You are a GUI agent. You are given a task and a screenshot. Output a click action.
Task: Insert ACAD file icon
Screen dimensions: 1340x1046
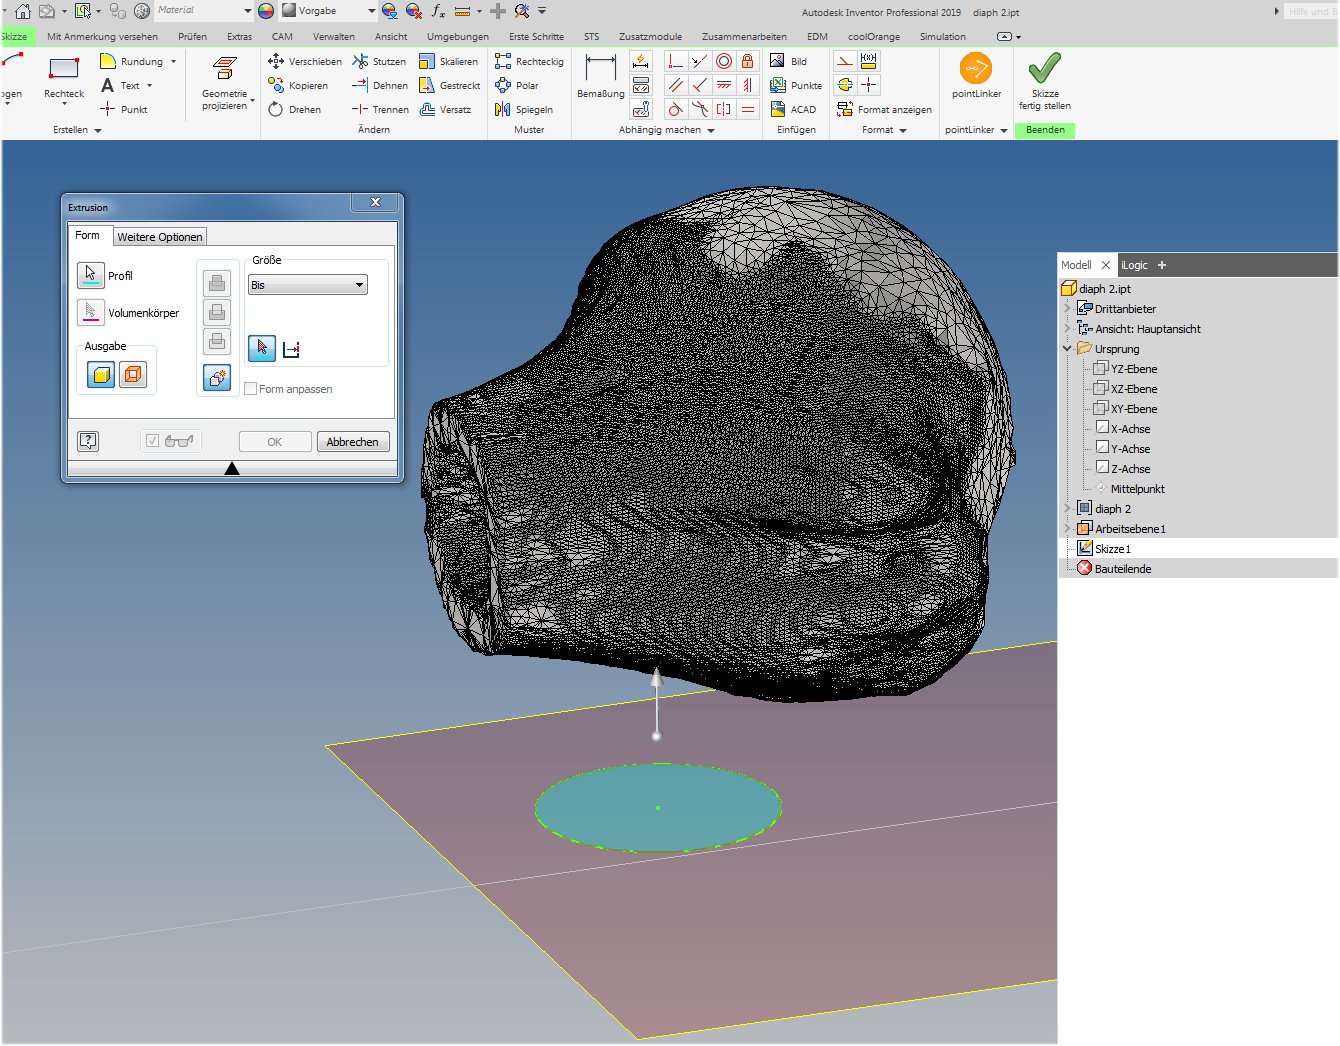coord(794,110)
